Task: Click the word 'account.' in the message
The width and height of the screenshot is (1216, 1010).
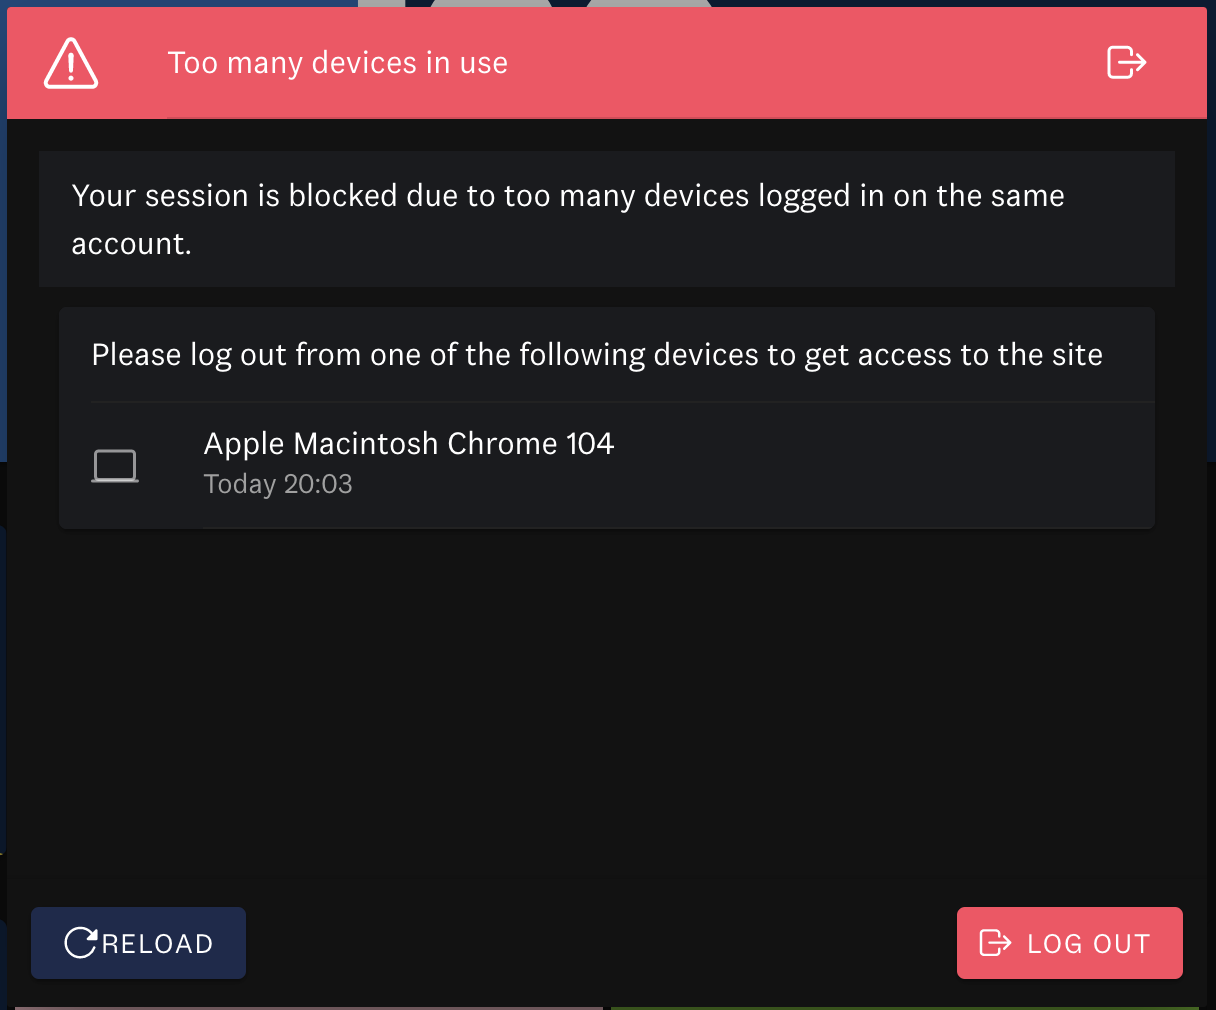Action: [131, 244]
